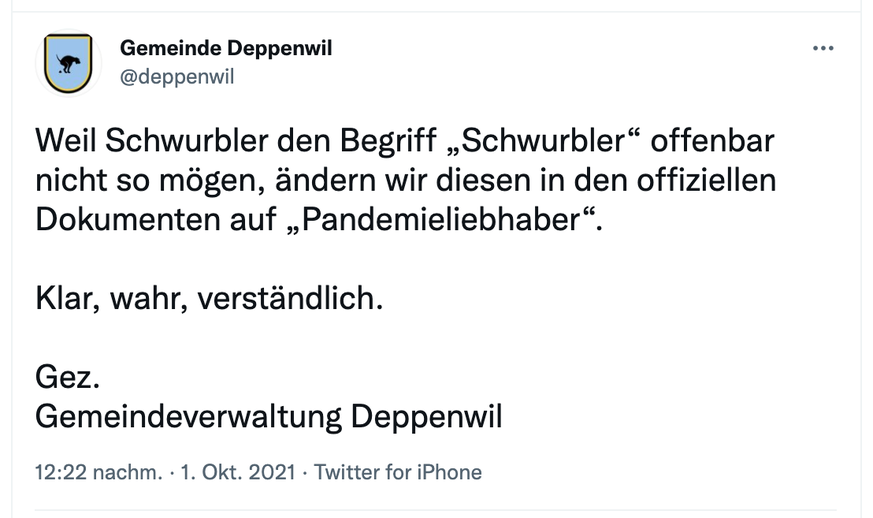Viewport: 873px width, 518px height.
Task: Click the word offiziellen in the tweet
Action: [706, 180]
